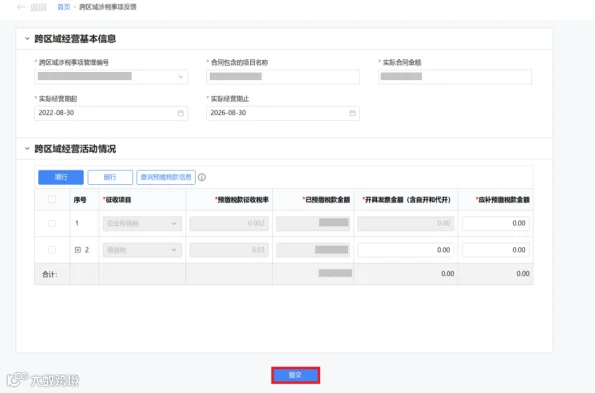The image size is (595, 393).
Task: Collapse the 跨区域经营活动情况 section
Action: click(x=27, y=149)
